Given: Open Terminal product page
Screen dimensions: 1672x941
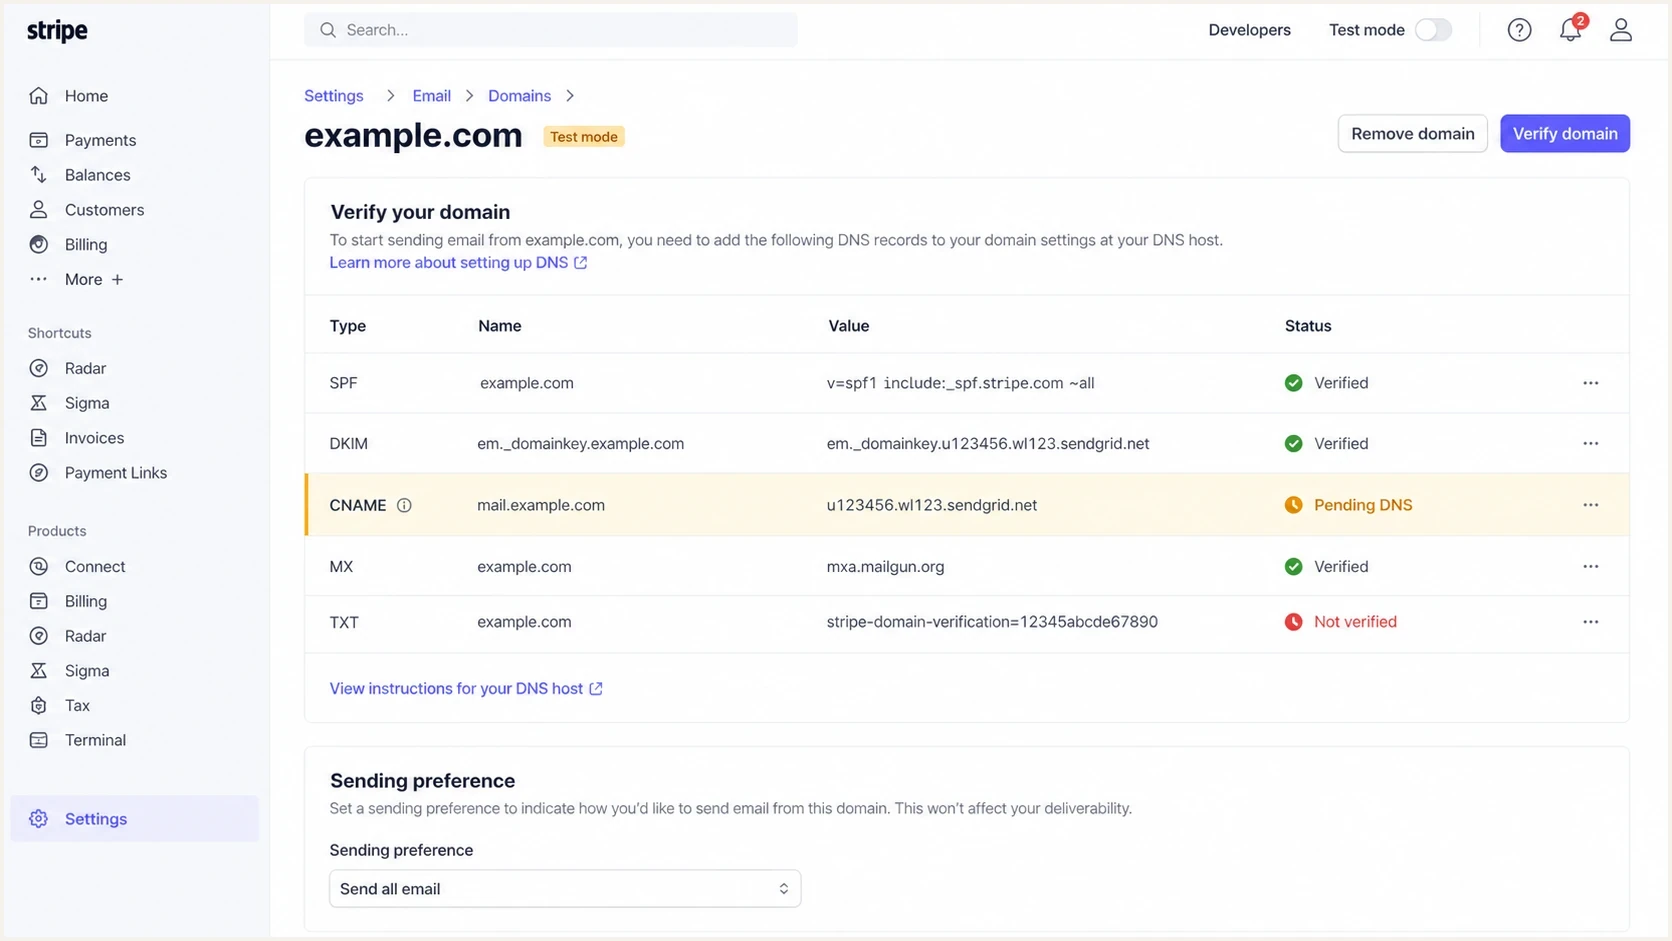Looking at the screenshot, I should pos(95,740).
